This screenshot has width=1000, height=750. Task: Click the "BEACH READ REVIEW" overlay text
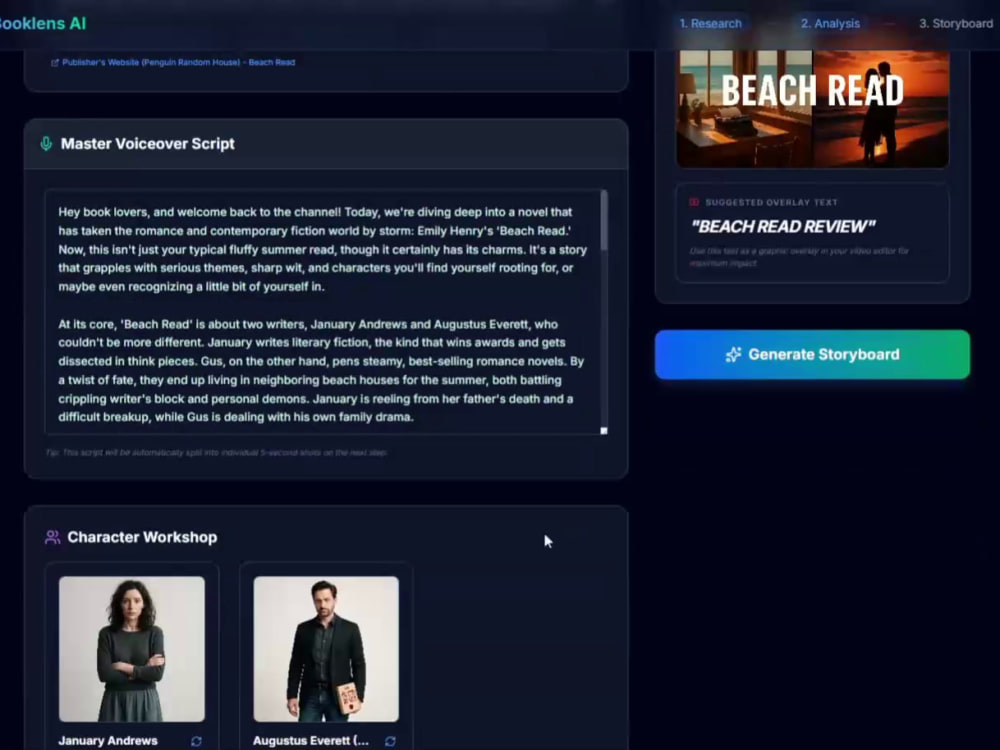coord(783,226)
